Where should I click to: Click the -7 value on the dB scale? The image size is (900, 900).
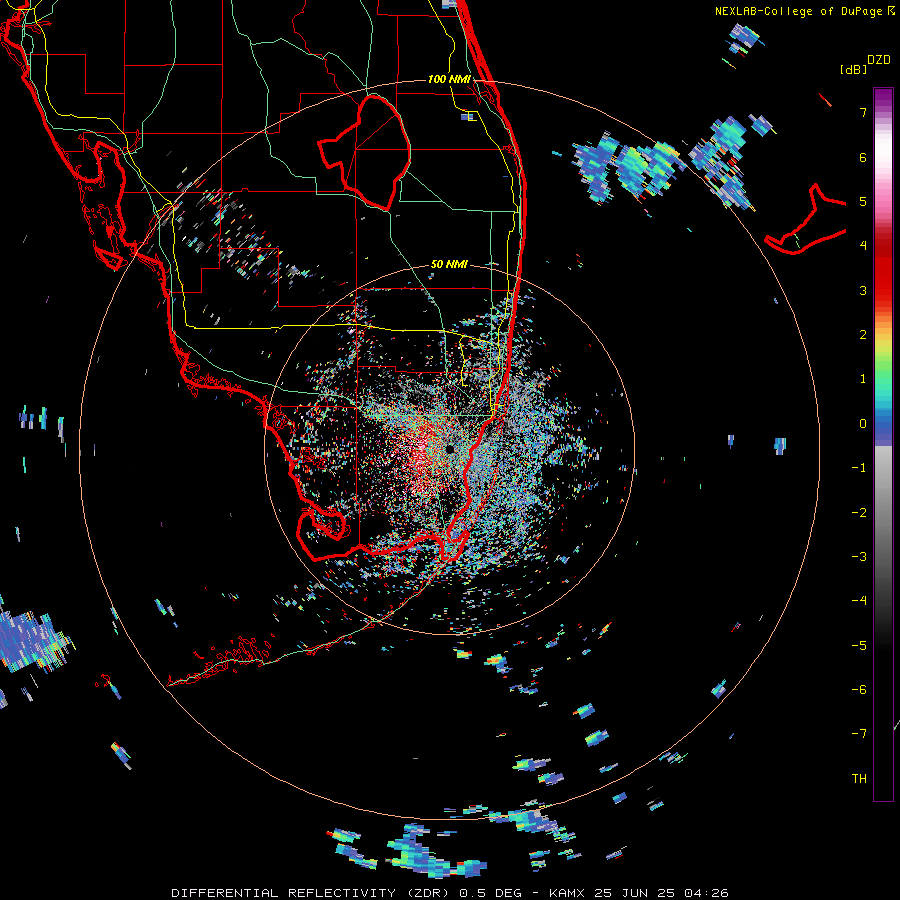pyautogui.click(x=859, y=734)
